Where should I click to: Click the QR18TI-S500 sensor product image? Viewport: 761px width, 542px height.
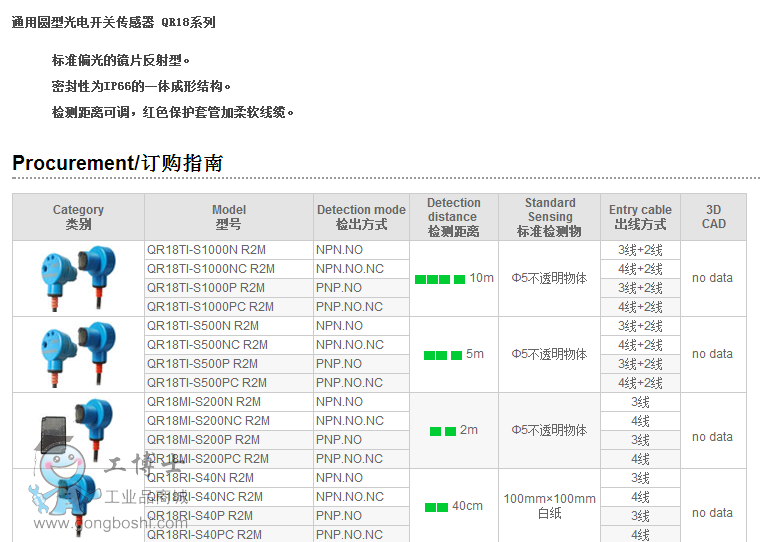[x=78, y=354]
